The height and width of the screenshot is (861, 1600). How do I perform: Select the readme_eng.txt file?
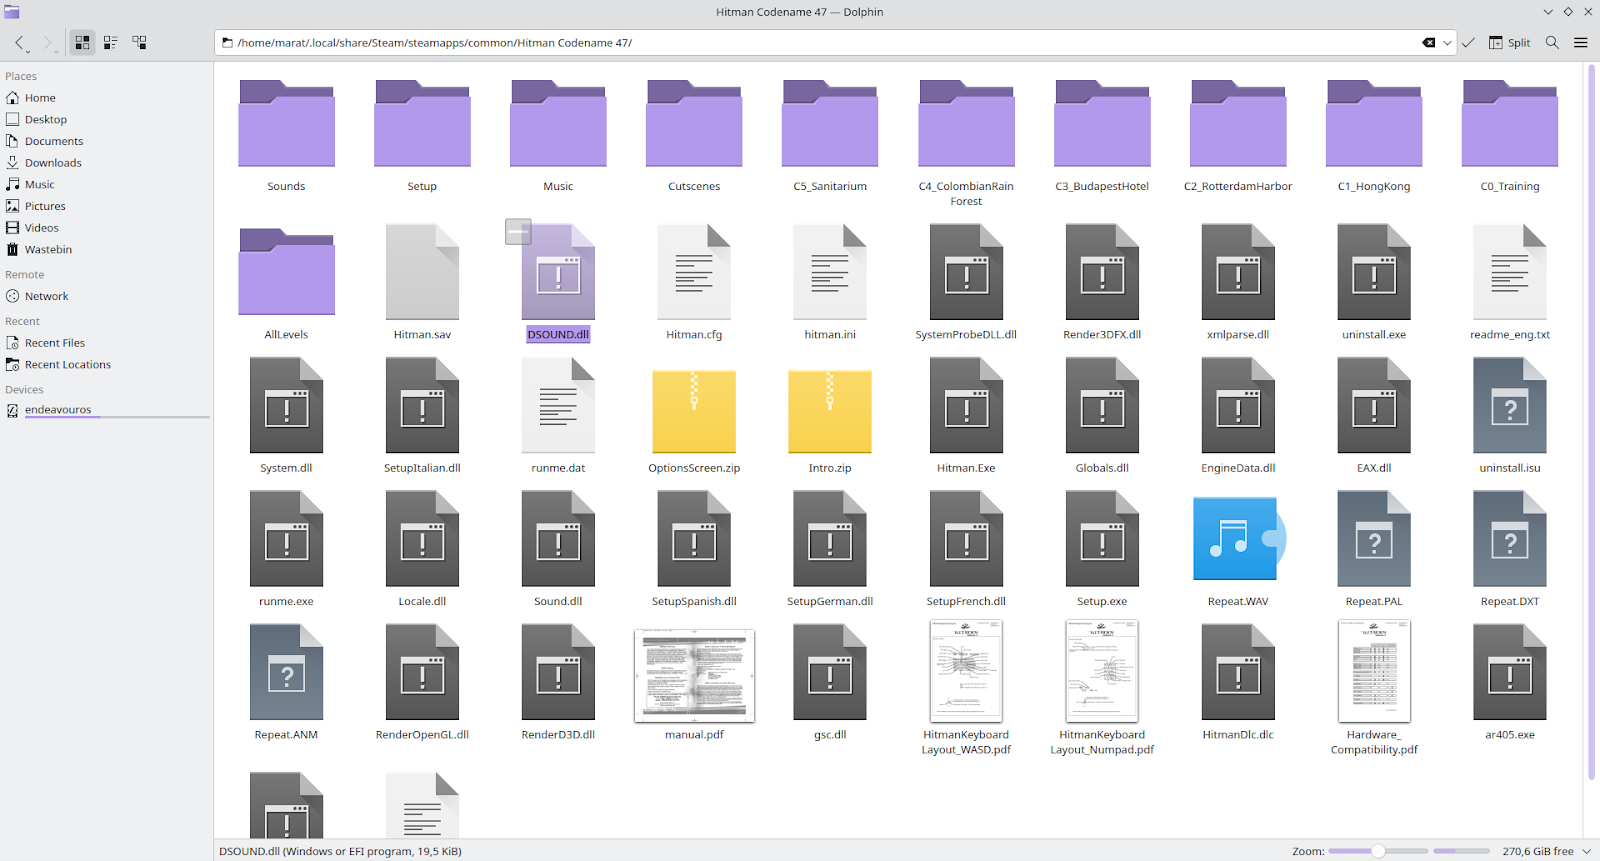(1510, 272)
